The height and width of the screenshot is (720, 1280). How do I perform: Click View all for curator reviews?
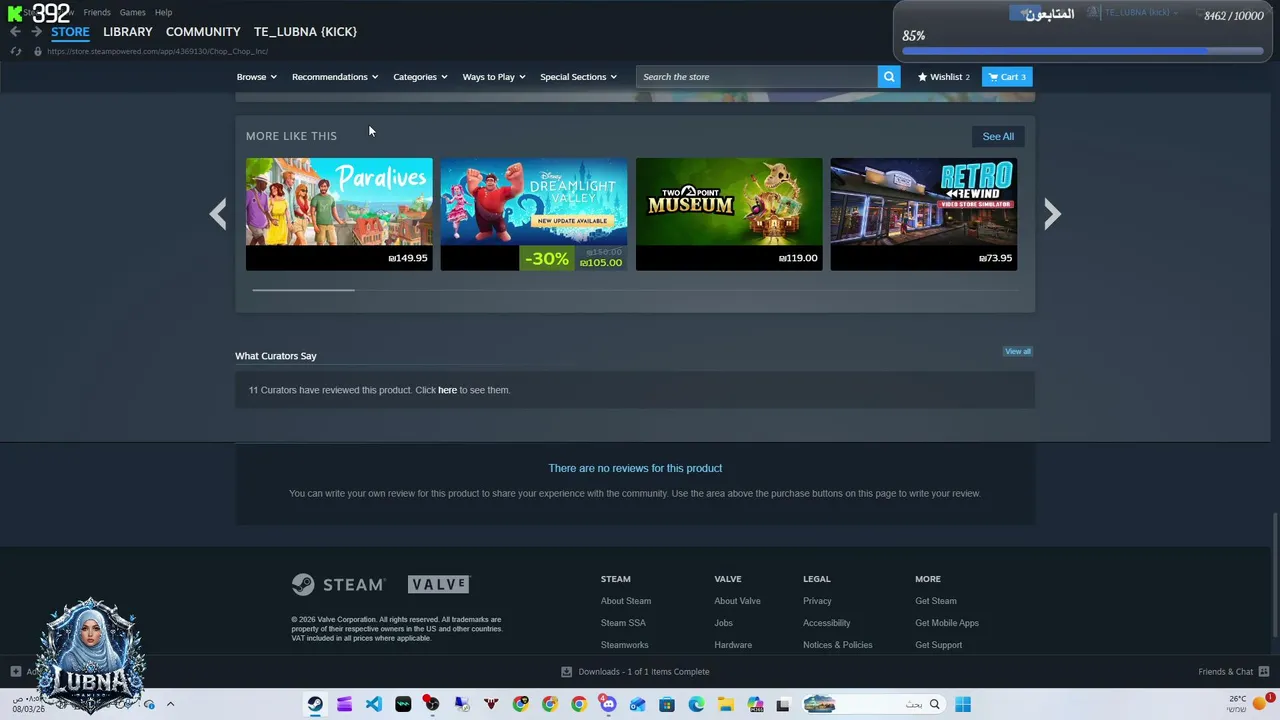point(1018,352)
